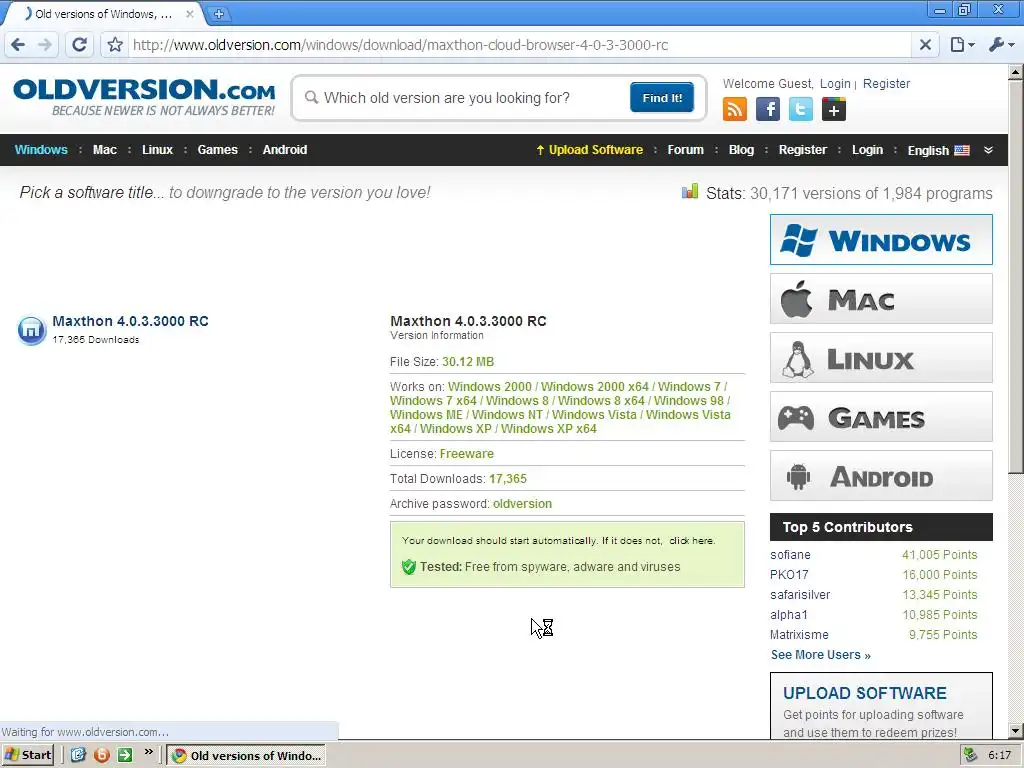The width and height of the screenshot is (1024, 768).
Task: Click the See More Users link
Action: [820, 654]
